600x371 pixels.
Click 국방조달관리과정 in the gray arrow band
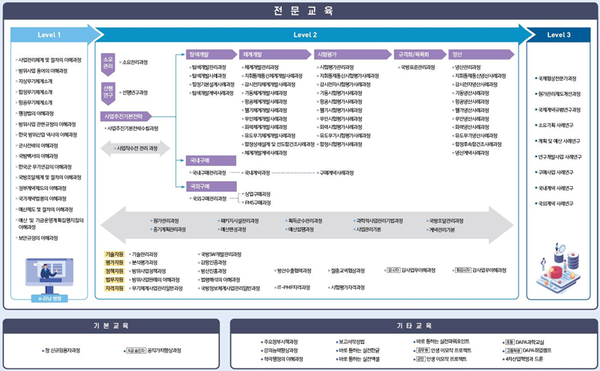click(446, 221)
